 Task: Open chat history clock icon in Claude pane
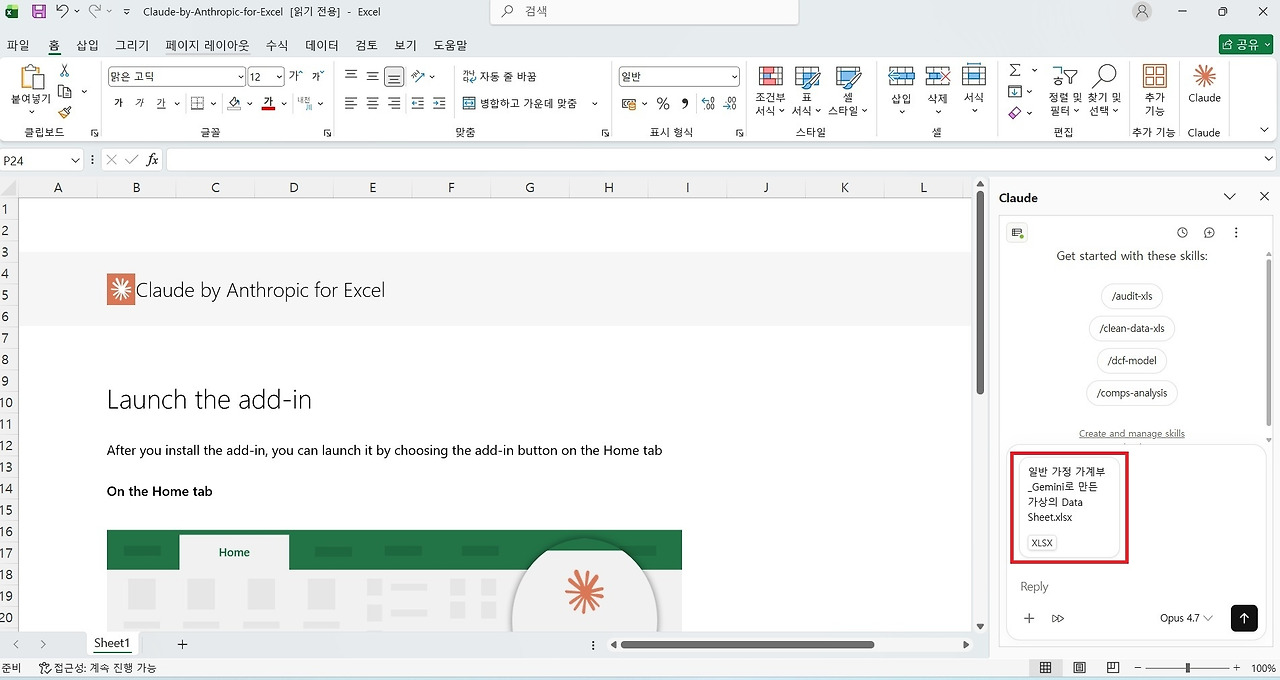click(x=1182, y=232)
